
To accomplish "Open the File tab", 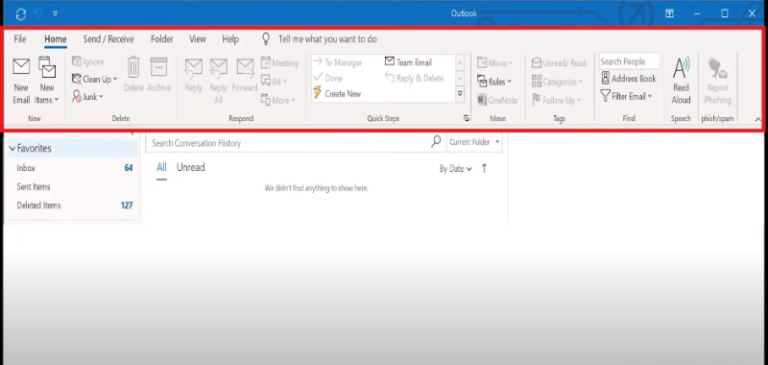I will tap(20, 39).
